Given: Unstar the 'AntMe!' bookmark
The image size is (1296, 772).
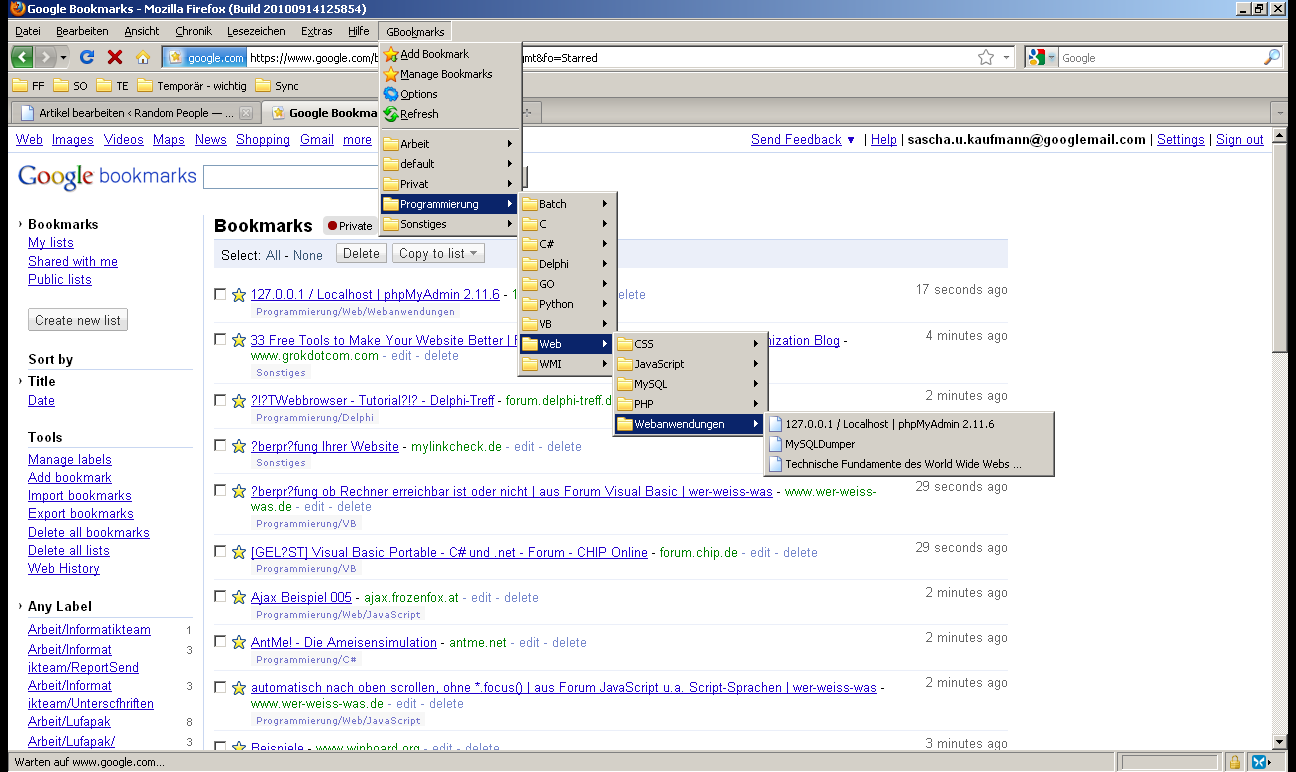Looking at the screenshot, I should pyautogui.click(x=239, y=643).
